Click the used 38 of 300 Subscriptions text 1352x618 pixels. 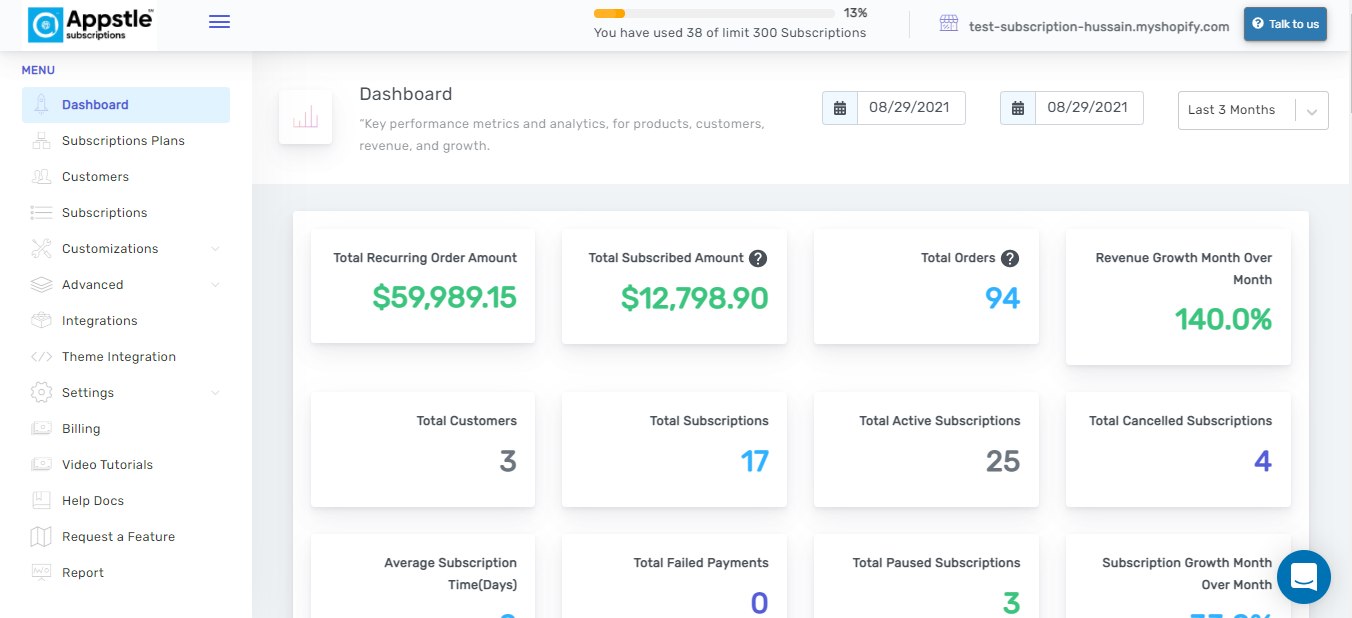tap(730, 33)
